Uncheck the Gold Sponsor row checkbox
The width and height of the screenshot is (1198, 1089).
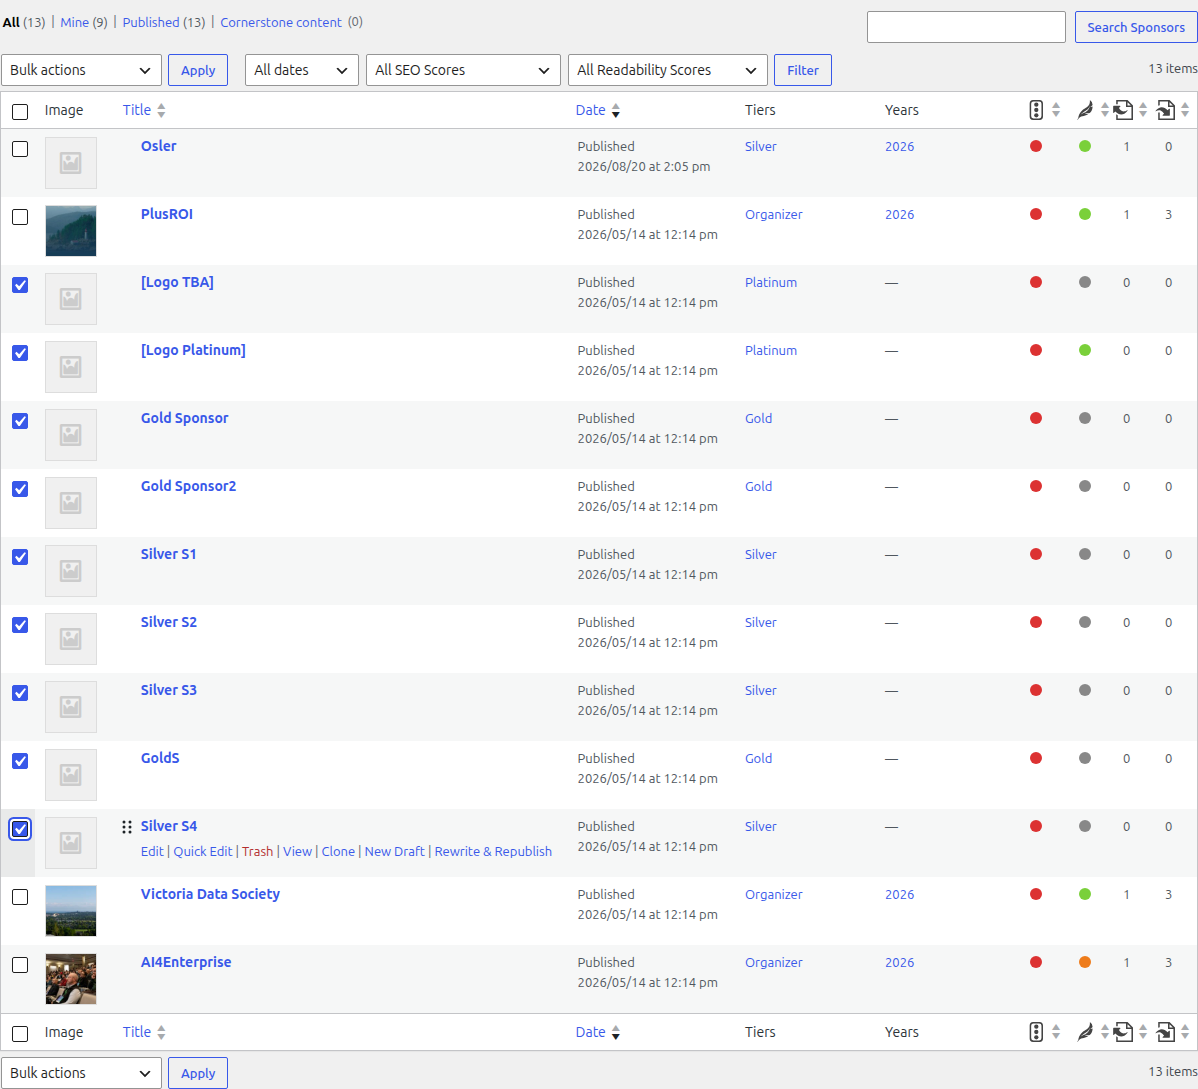pos(20,421)
